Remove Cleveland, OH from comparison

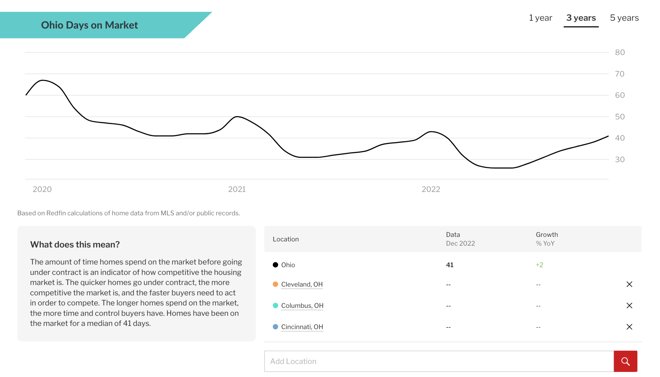point(629,284)
